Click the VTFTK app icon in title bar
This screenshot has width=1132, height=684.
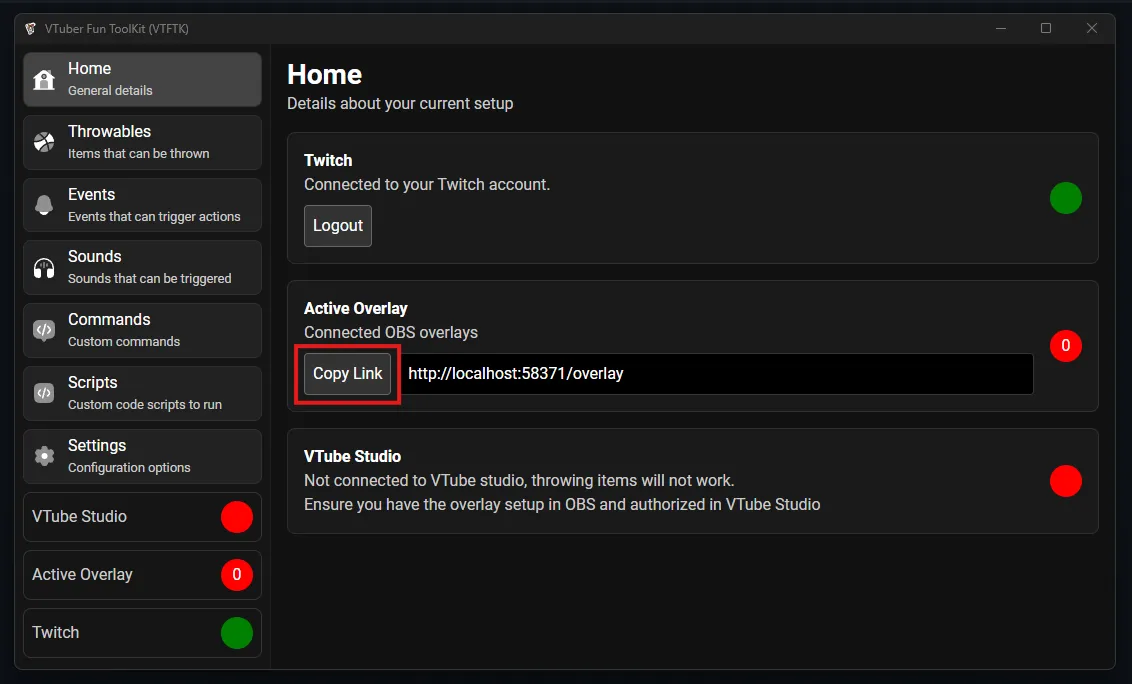click(31, 28)
